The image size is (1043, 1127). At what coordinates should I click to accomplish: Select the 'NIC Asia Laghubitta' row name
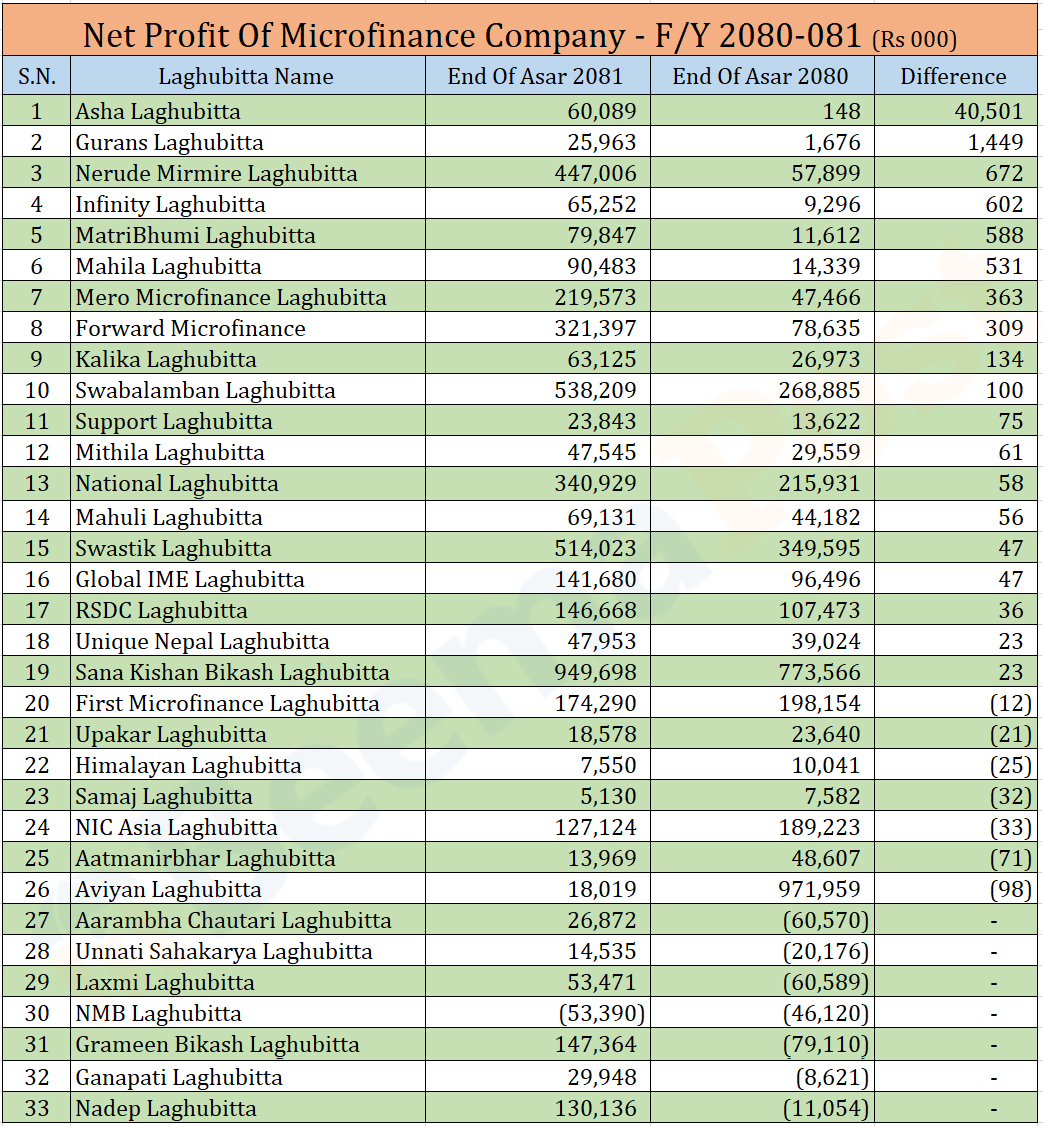[176, 827]
